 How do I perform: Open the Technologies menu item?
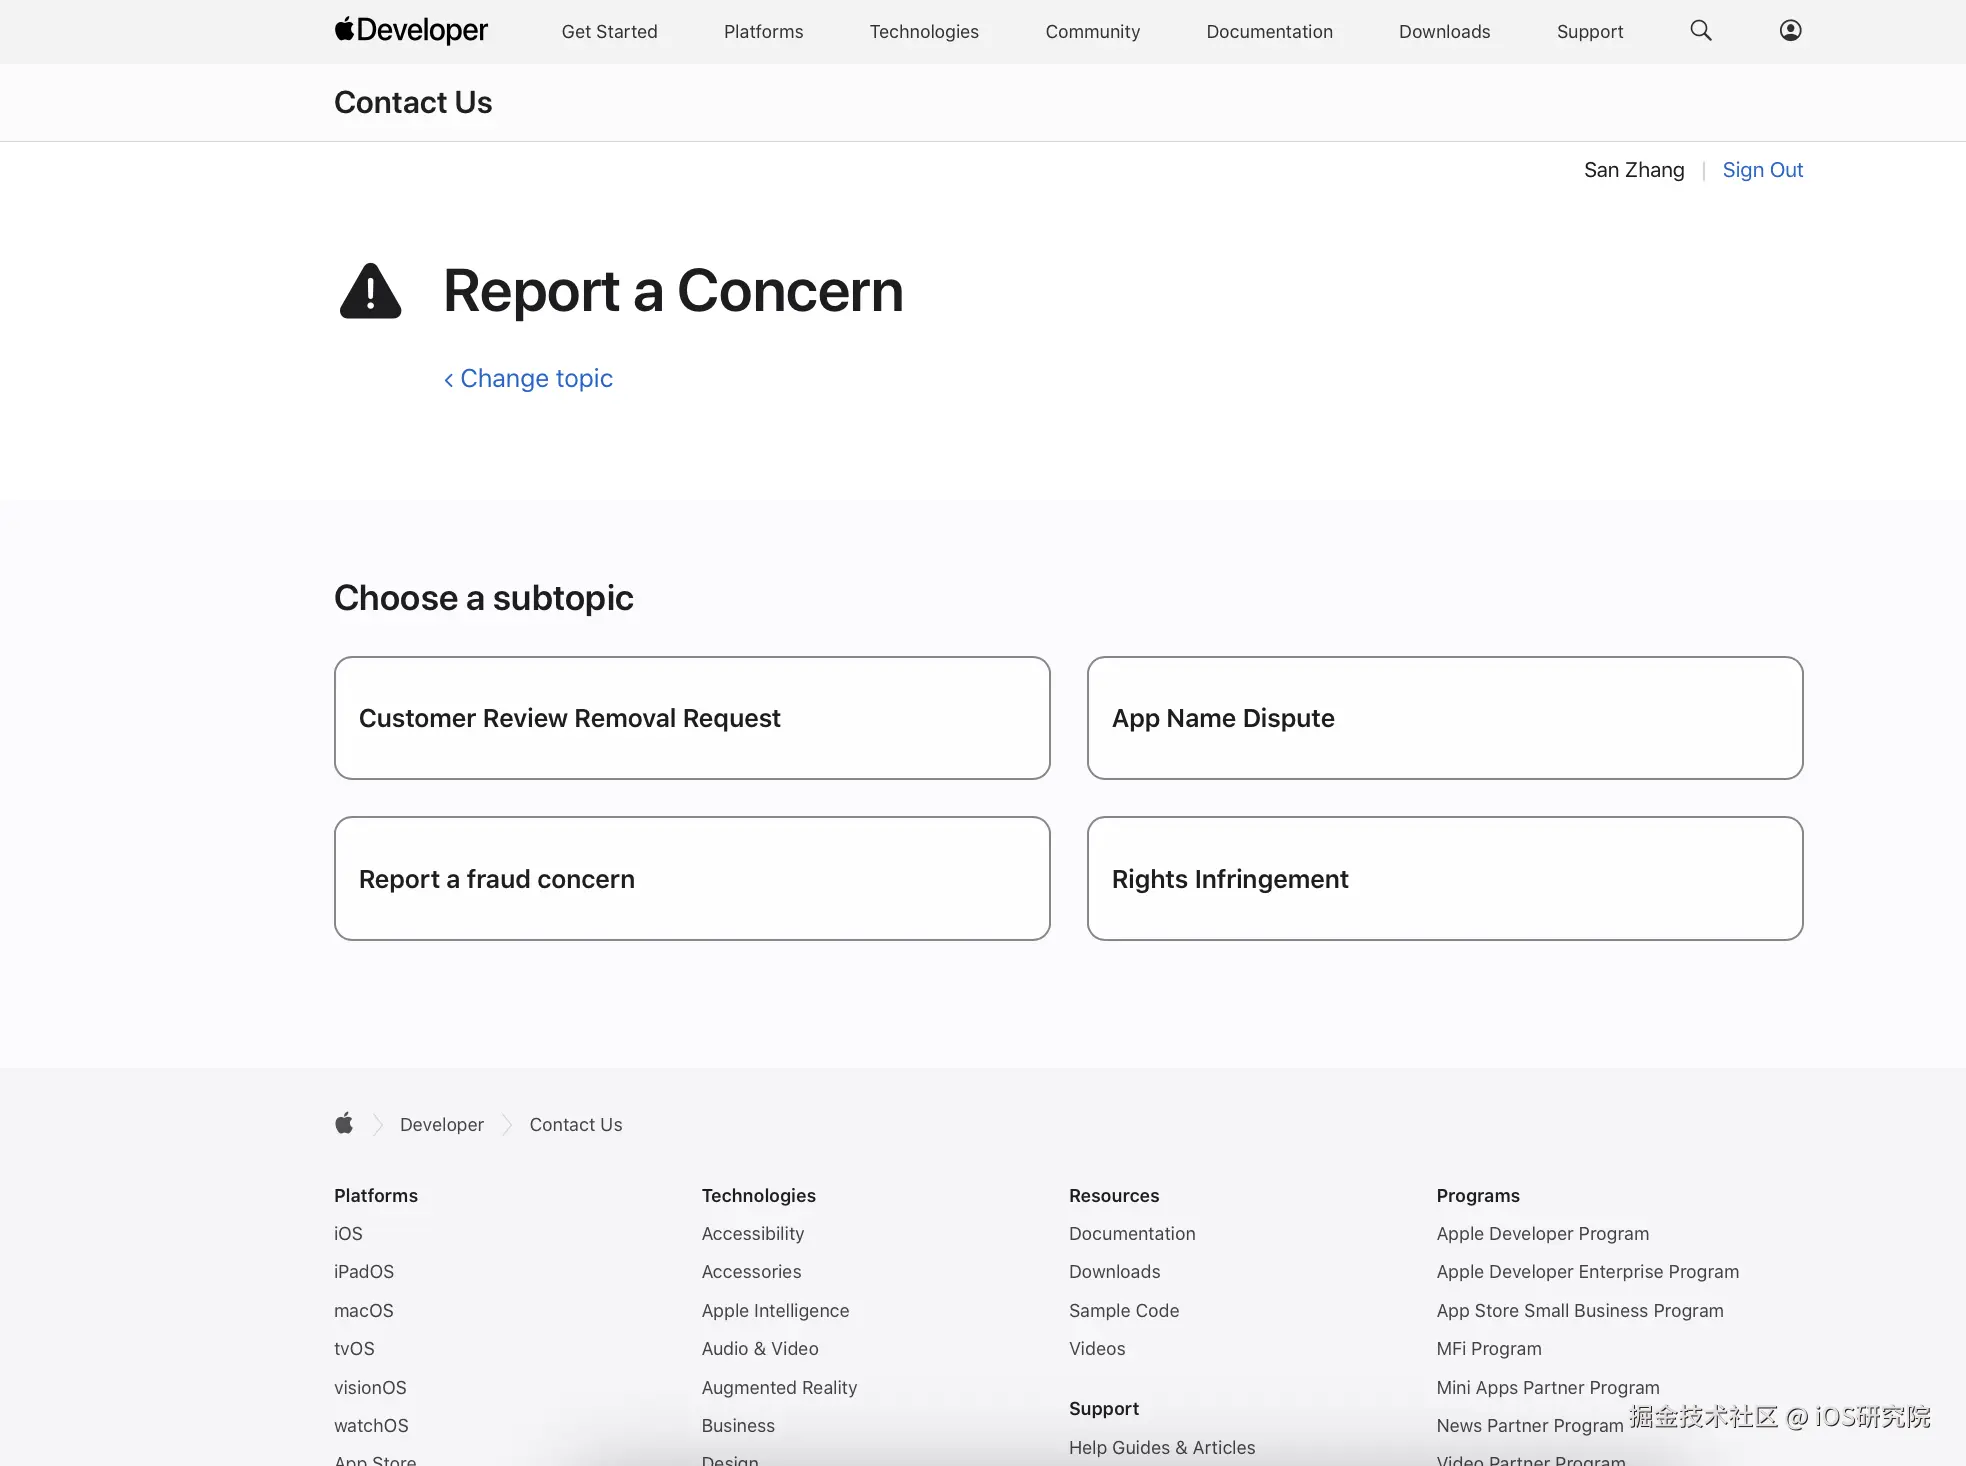tap(924, 32)
